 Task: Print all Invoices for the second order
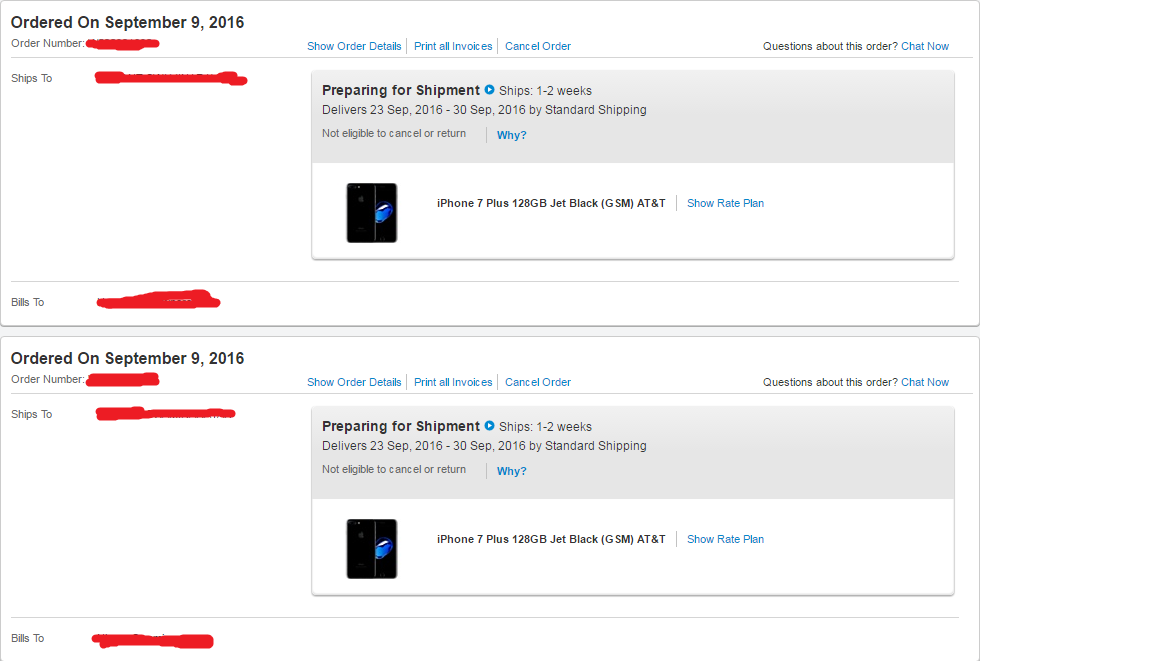point(453,382)
